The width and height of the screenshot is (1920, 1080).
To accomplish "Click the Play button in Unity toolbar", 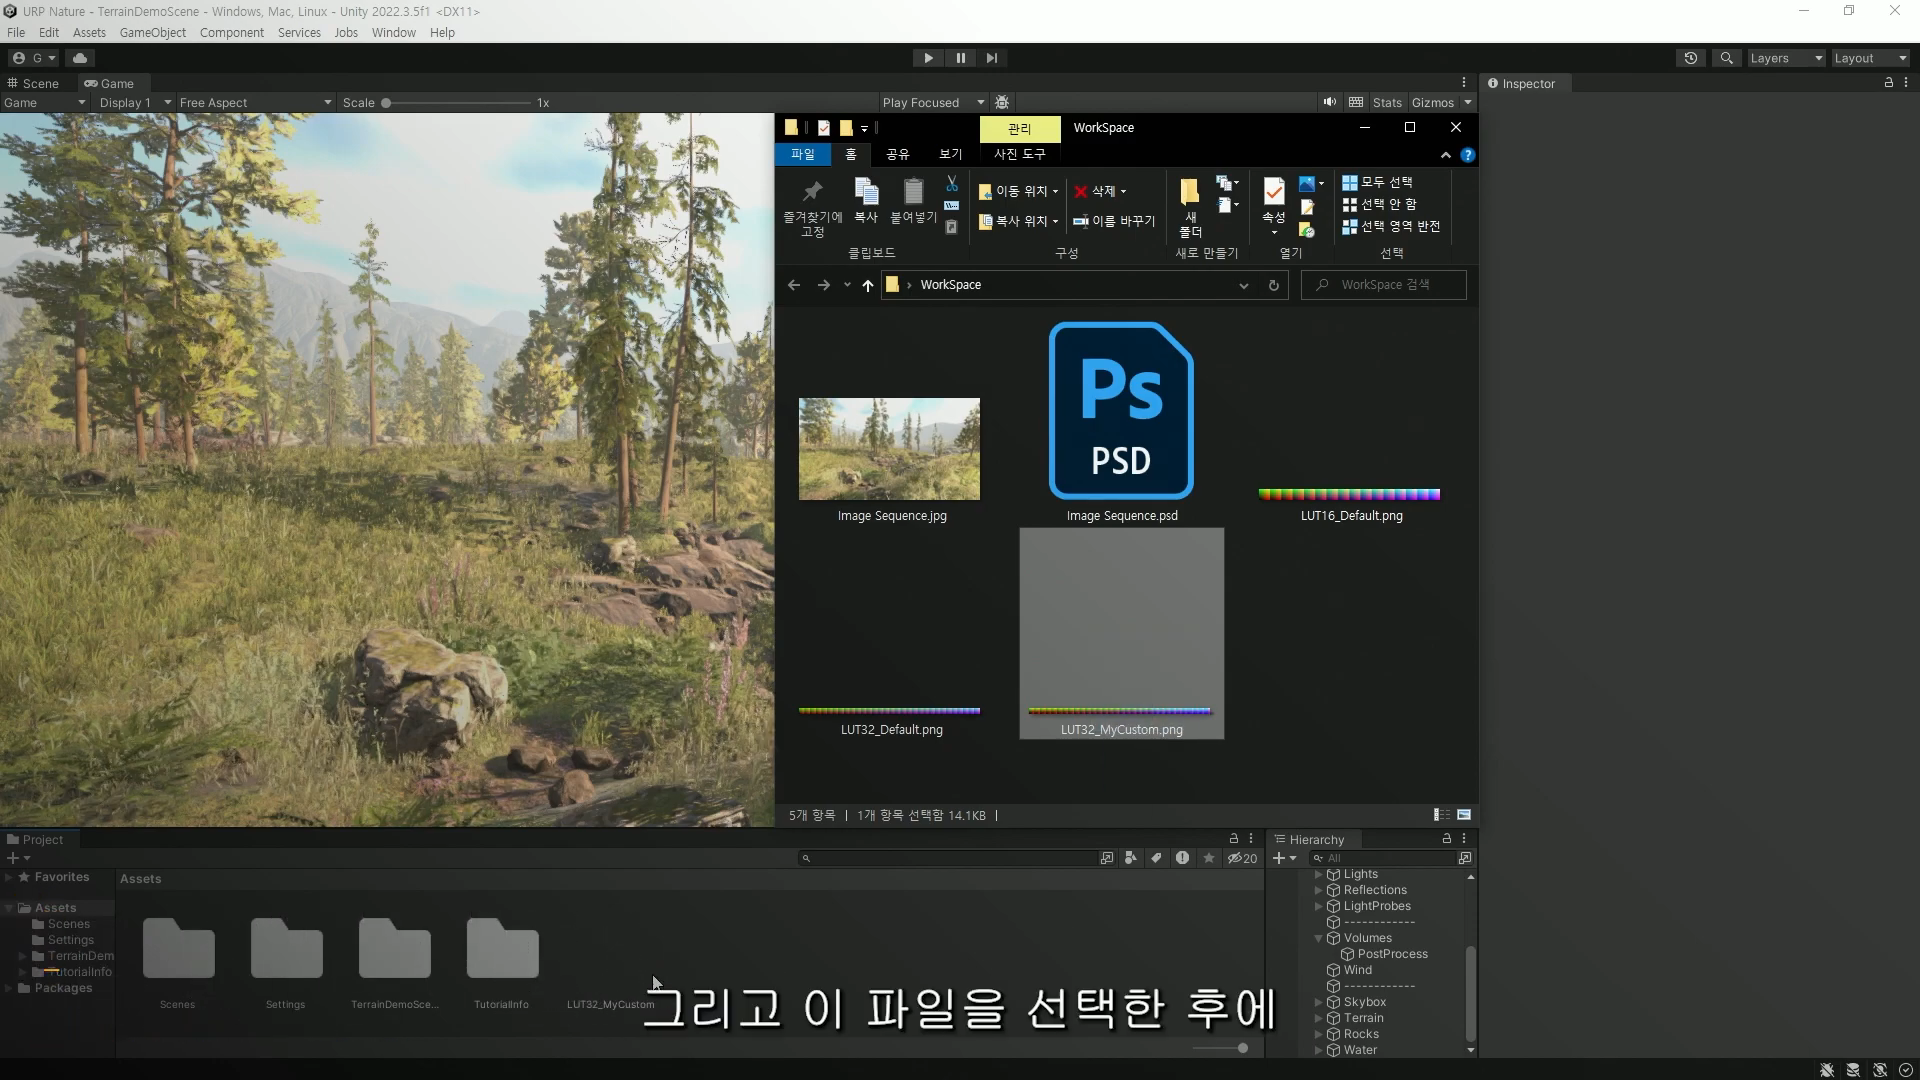I will point(928,58).
